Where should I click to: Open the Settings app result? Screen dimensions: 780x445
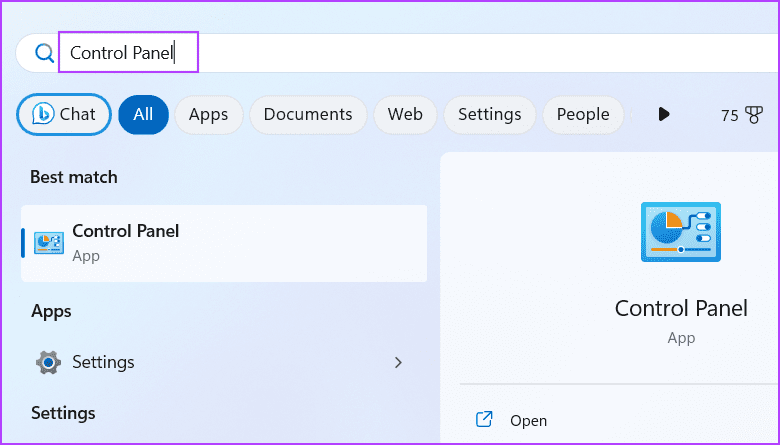pos(103,362)
